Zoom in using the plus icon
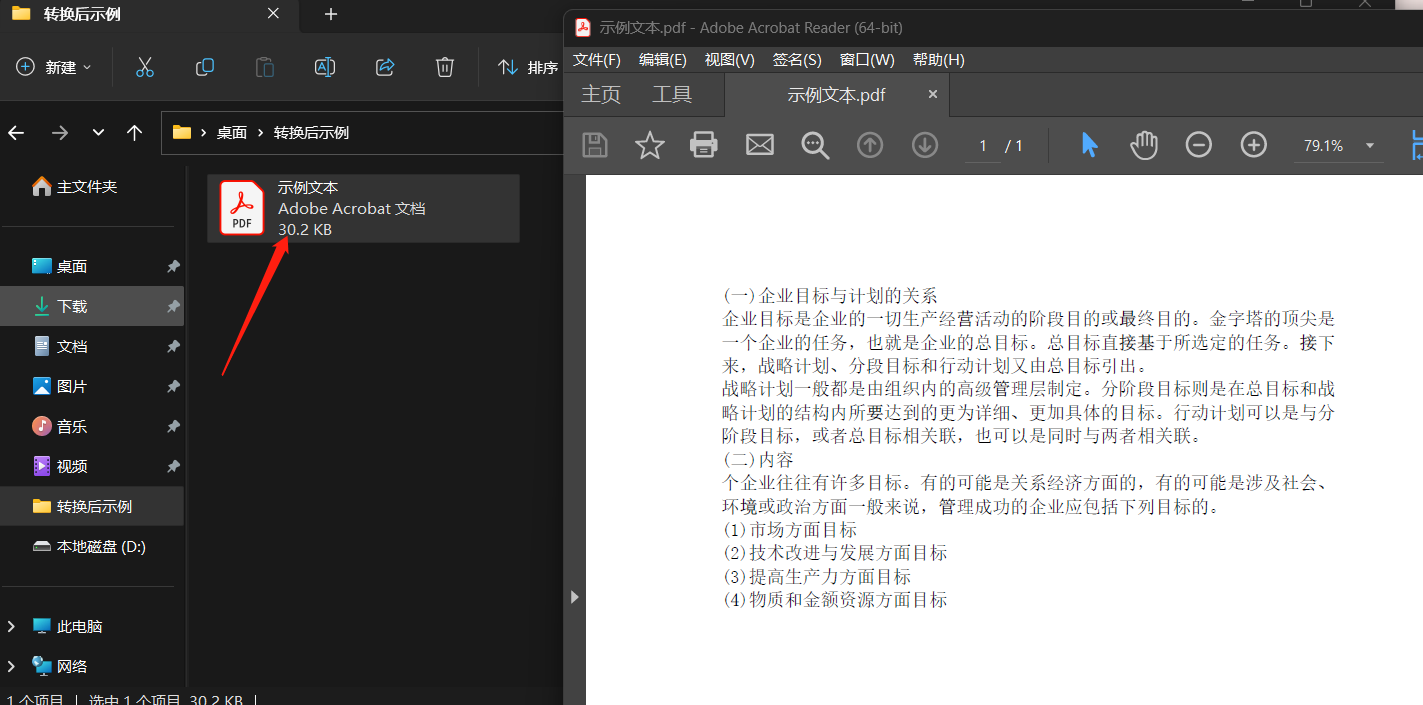Screen dimensions: 1423x705 1253,145
